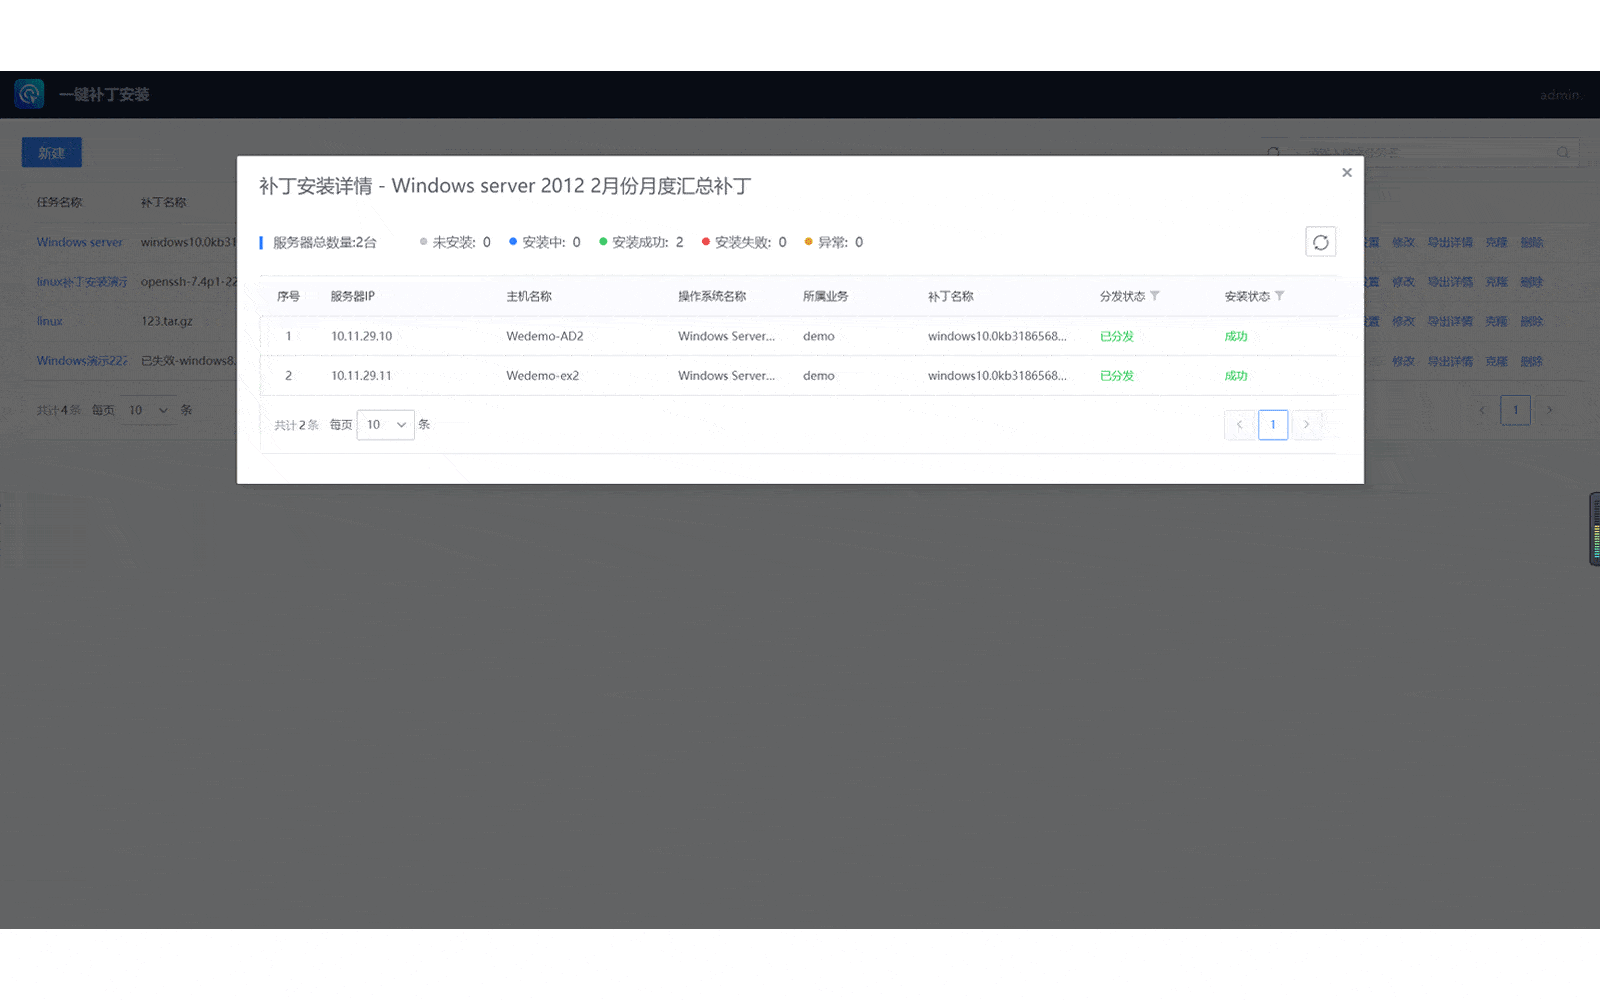Click 导出详情 link for Windows server row
This screenshot has height=1000, width=1600.
coord(1450,242)
